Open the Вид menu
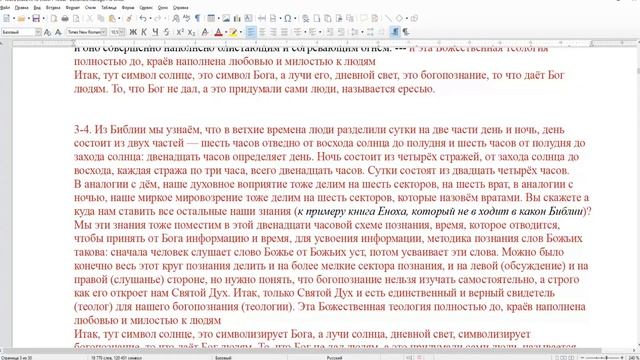 click(x=37, y=7)
